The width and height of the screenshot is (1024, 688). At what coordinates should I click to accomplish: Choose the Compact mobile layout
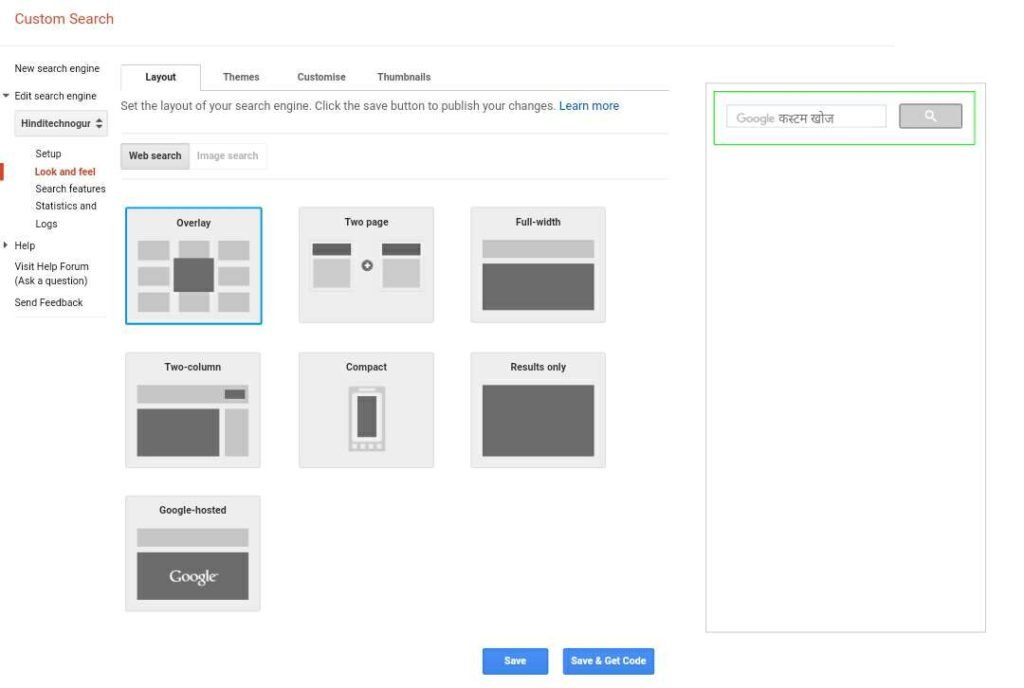tap(366, 410)
